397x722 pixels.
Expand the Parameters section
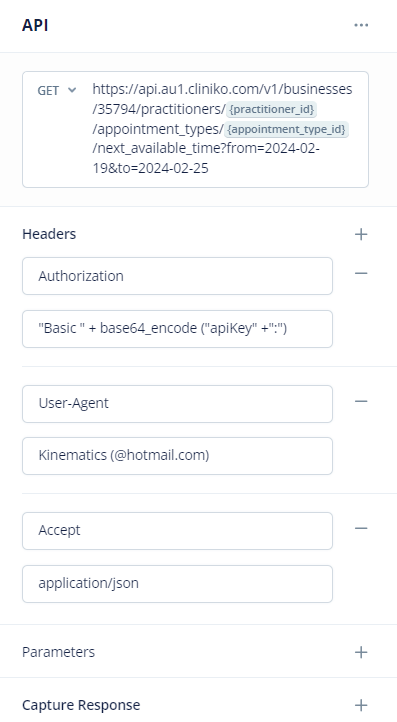pos(58,652)
